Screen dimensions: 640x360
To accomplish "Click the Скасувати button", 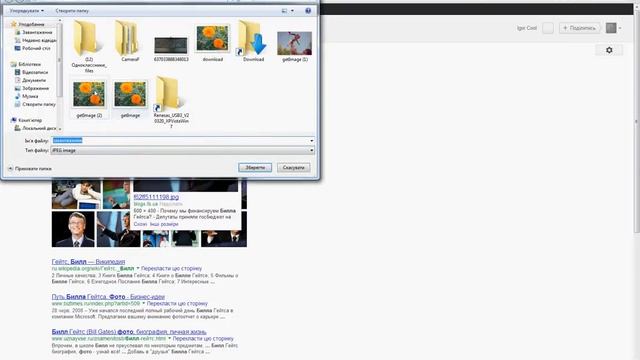I will coord(293,167).
